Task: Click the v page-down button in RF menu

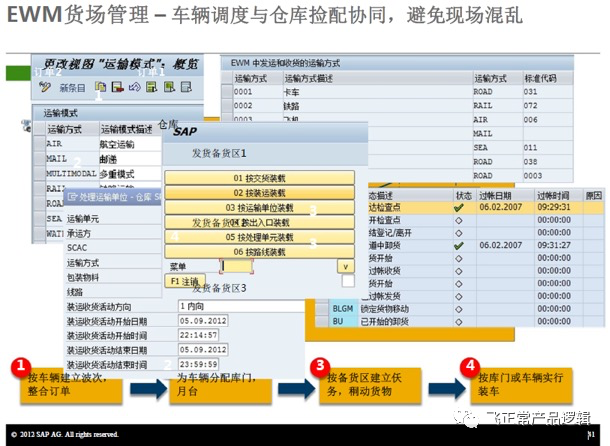Action: [x=345, y=267]
